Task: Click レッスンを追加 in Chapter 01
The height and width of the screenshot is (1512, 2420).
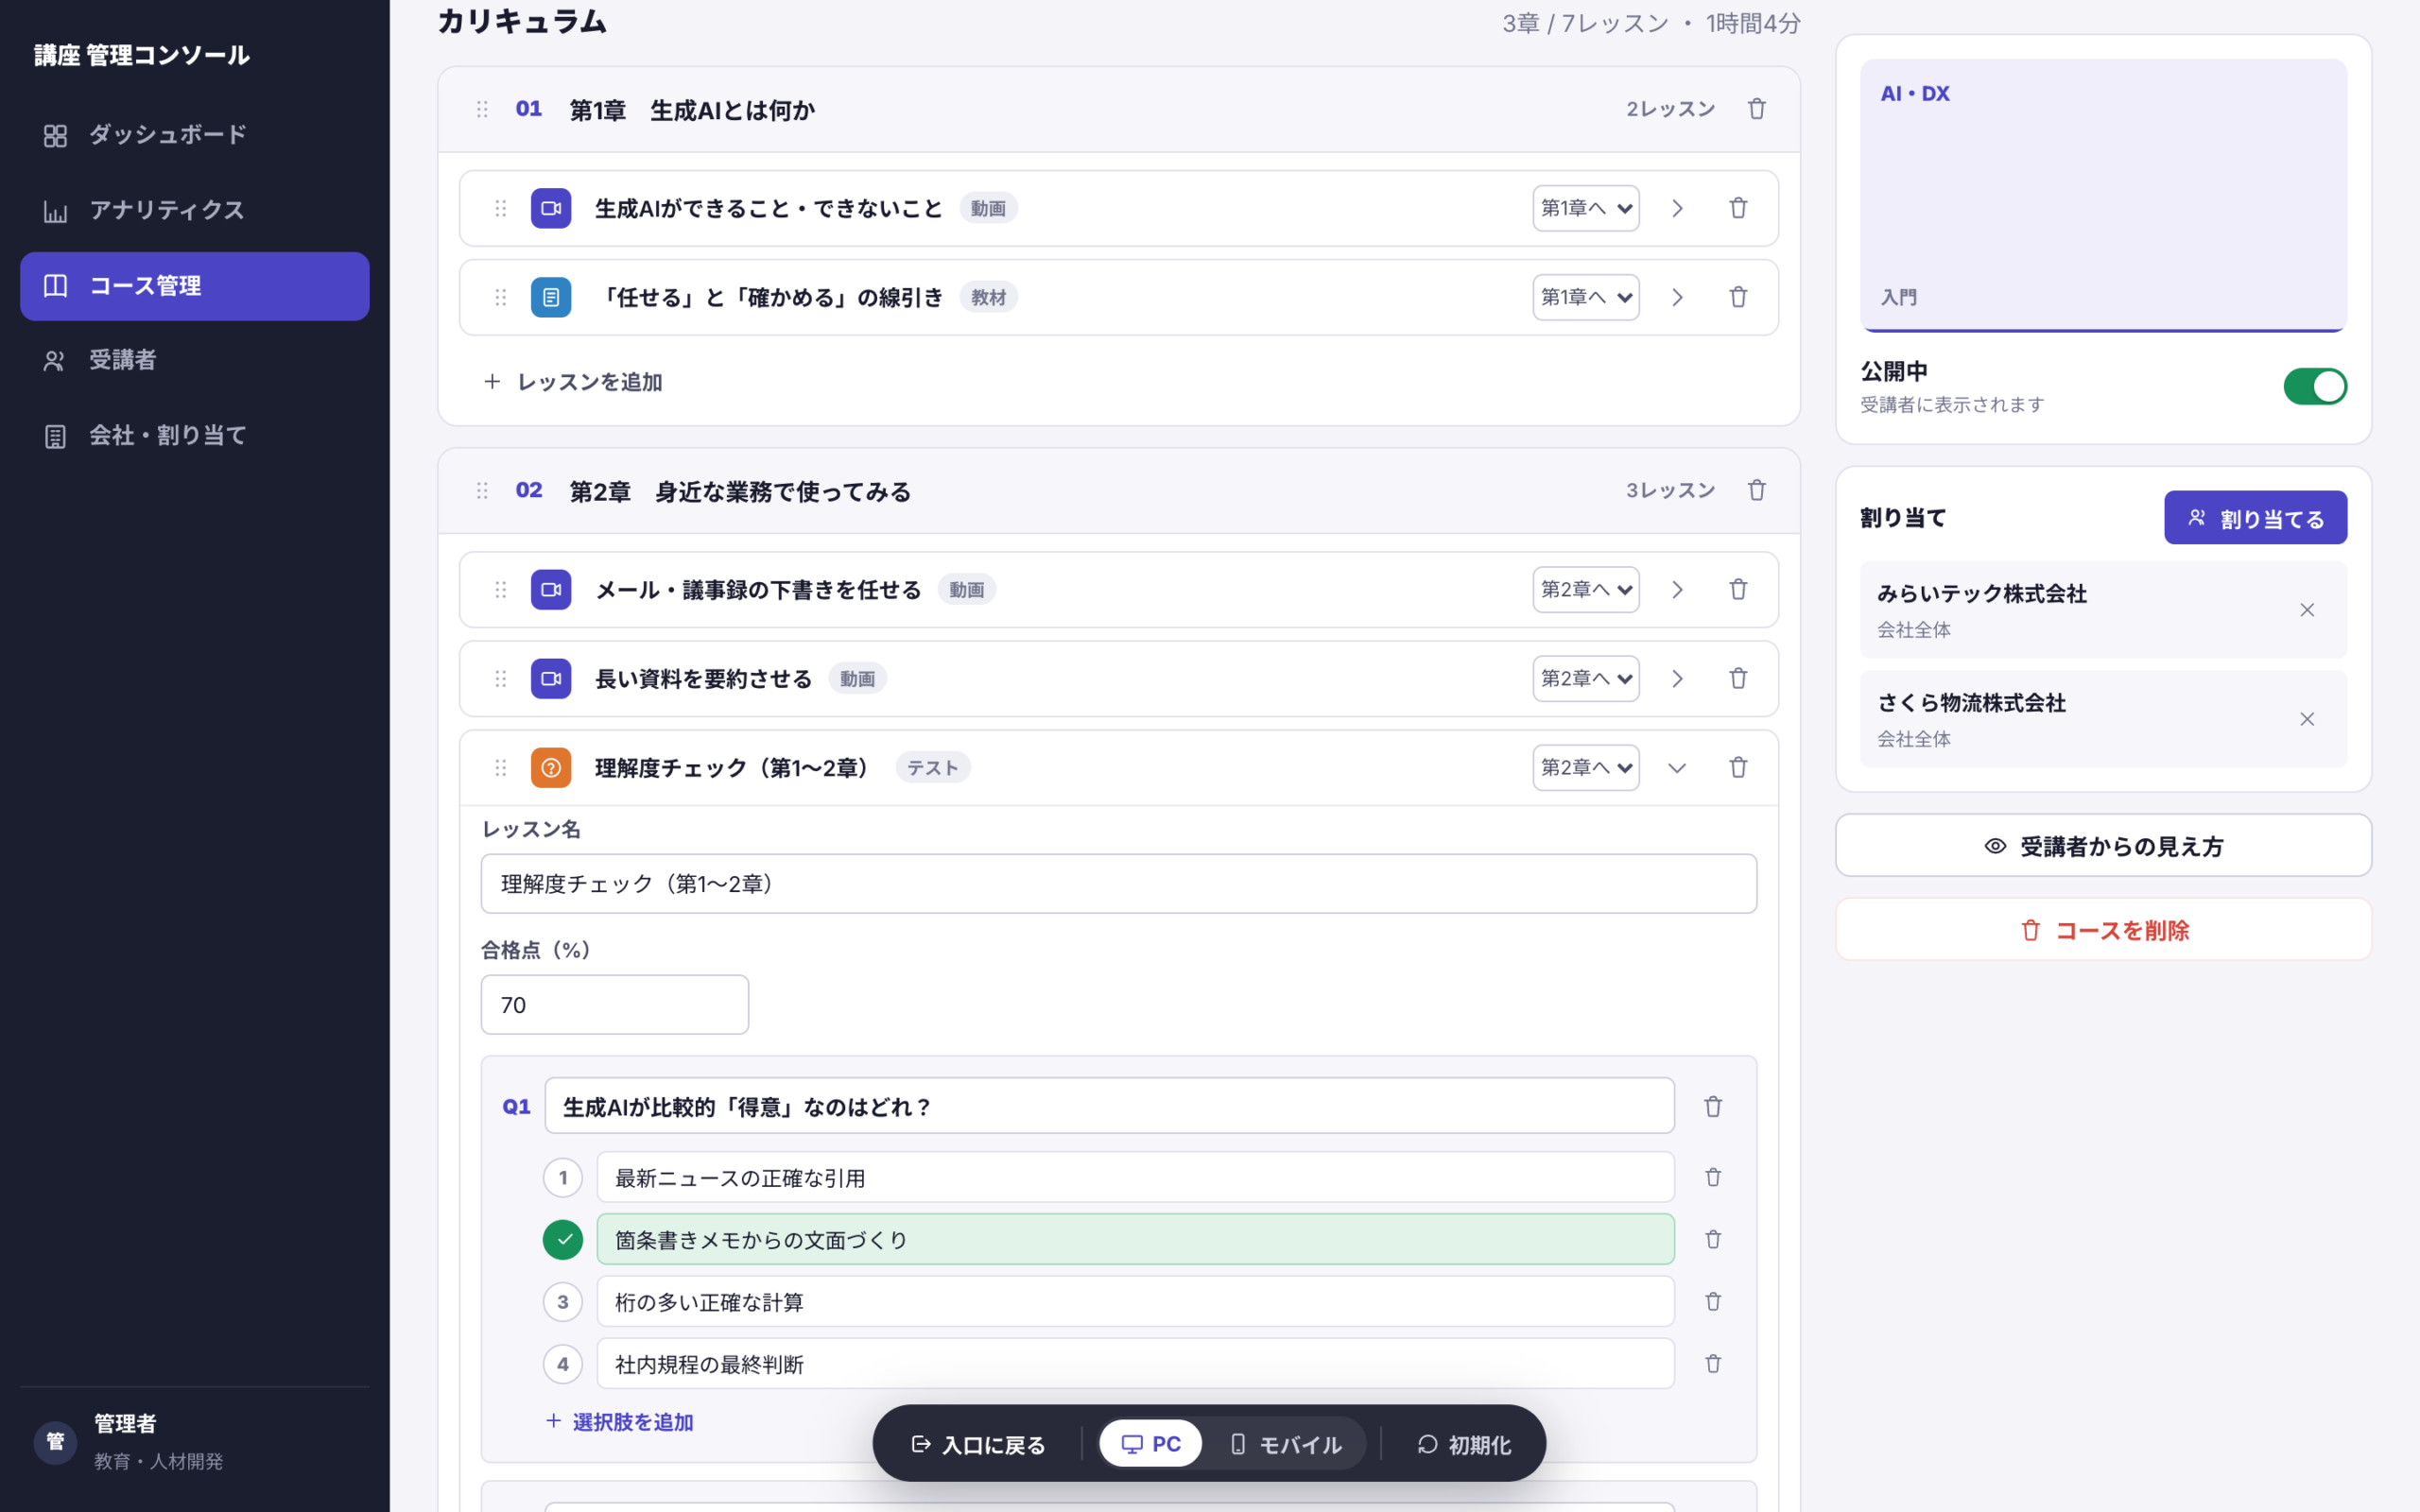Action: [x=573, y=381]
